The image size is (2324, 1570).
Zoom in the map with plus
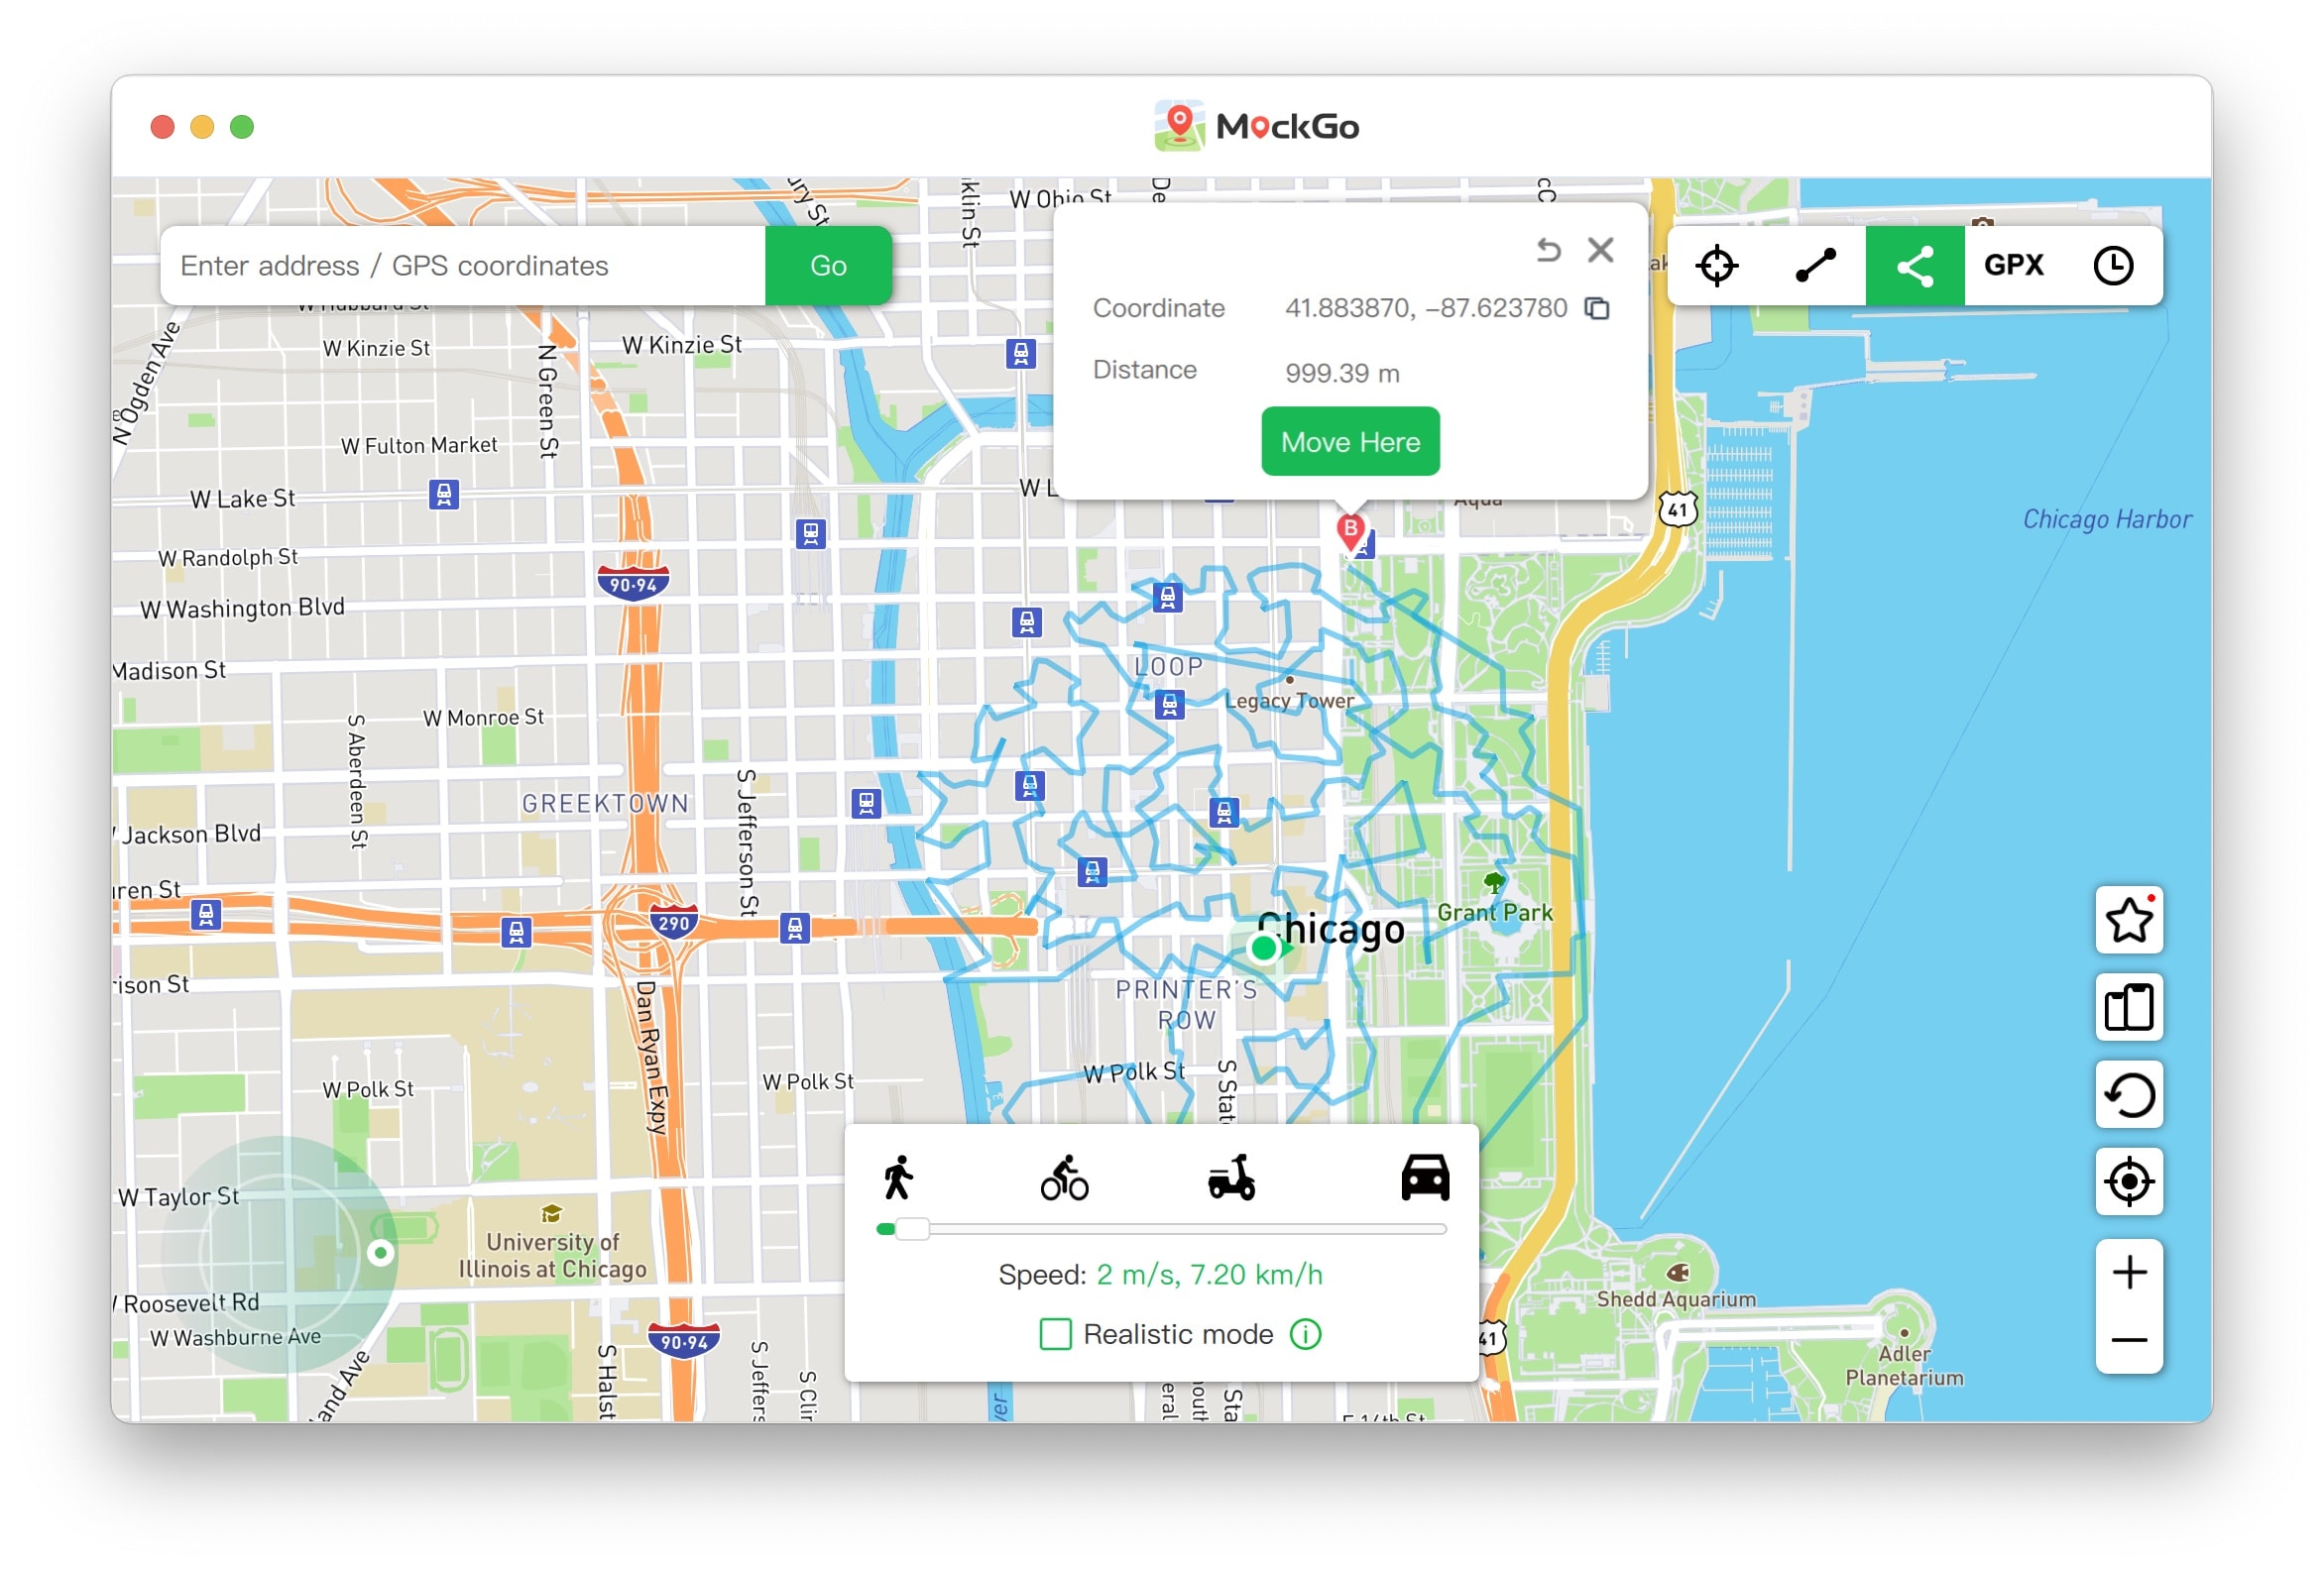(2128, 1273)
